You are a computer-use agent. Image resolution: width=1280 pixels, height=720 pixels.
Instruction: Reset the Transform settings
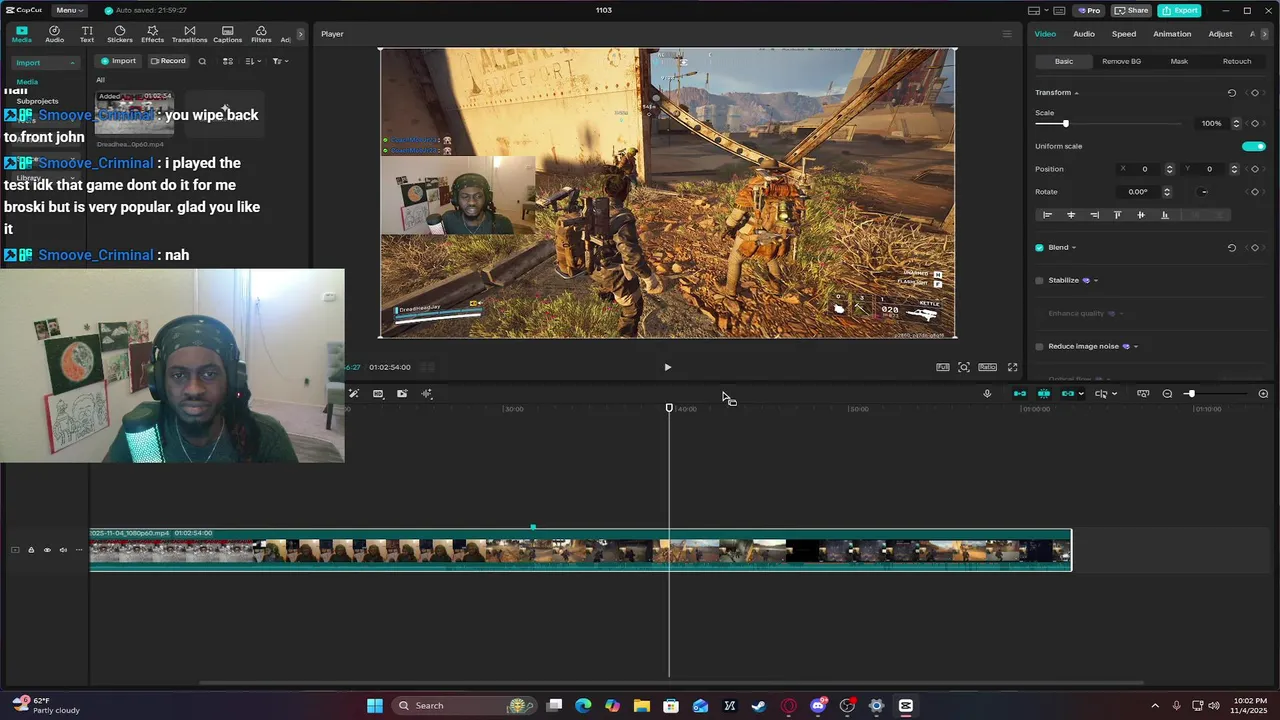pos(1231,93)
